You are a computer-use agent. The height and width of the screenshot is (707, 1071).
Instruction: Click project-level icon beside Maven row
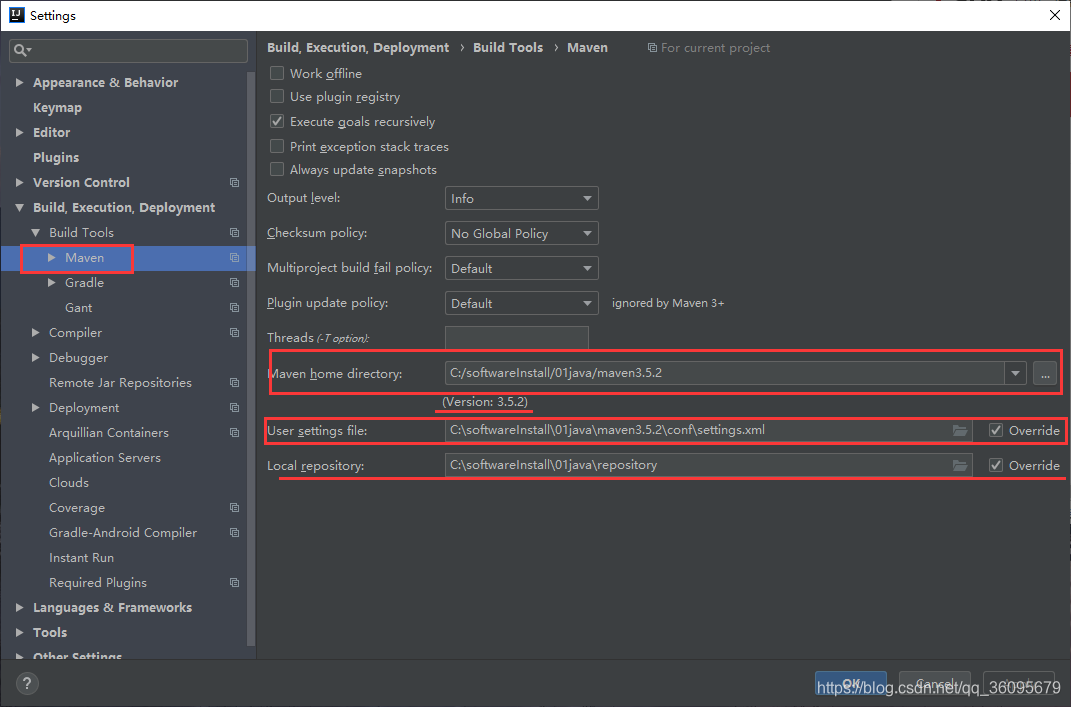click(x=234, y=258)
